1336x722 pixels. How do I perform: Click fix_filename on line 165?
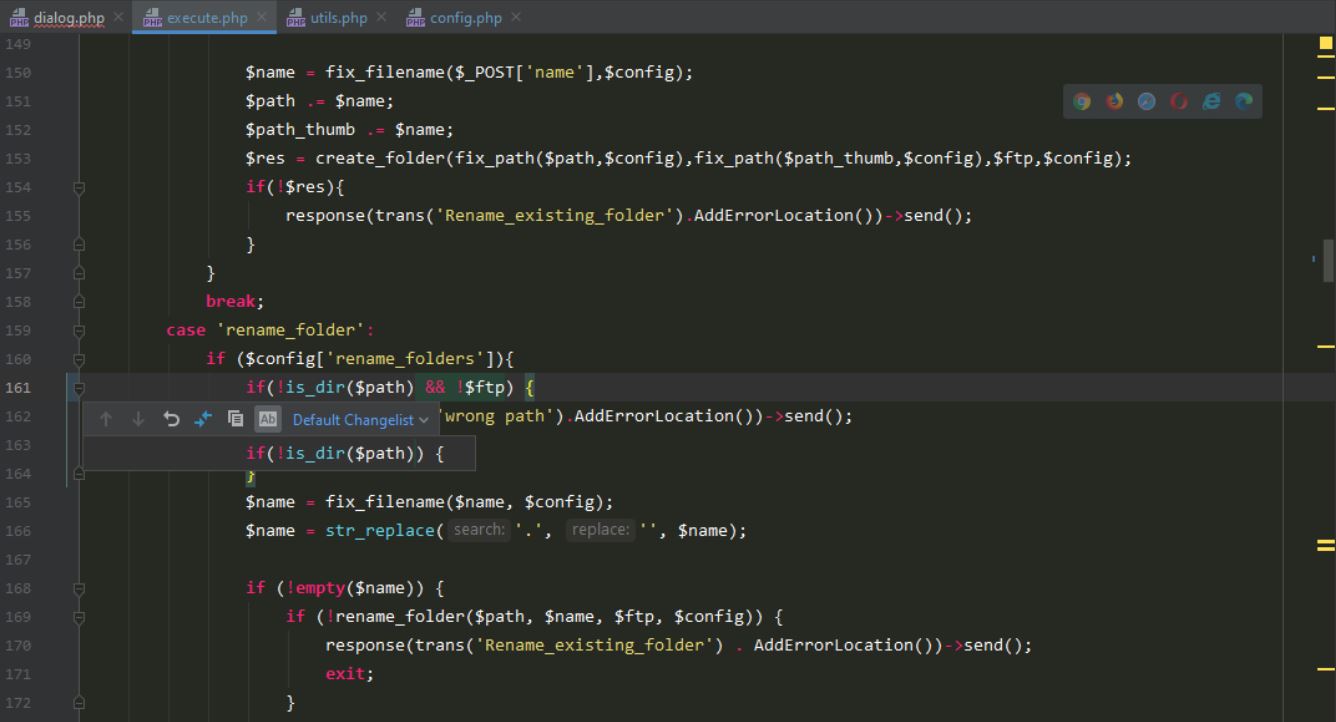[385, 502]
